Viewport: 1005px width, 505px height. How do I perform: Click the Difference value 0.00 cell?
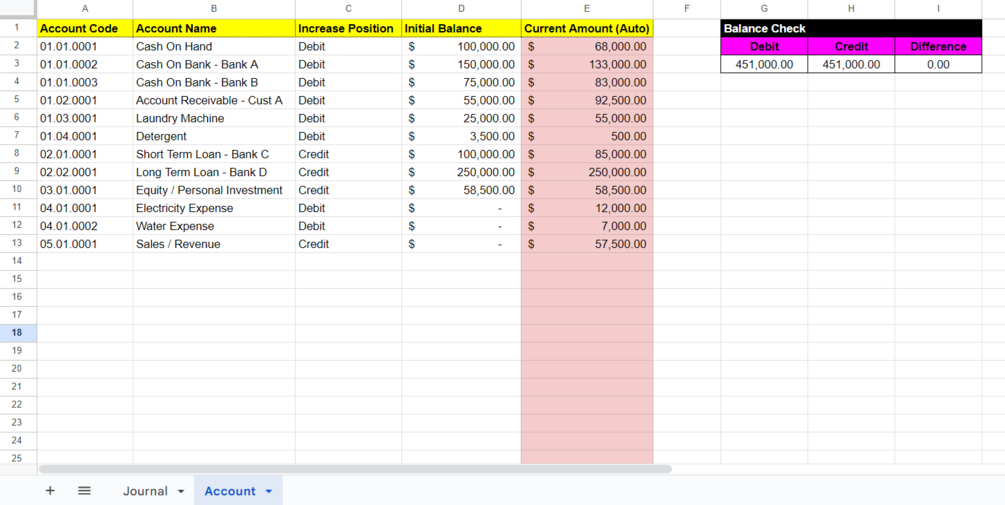coord(938,65)
